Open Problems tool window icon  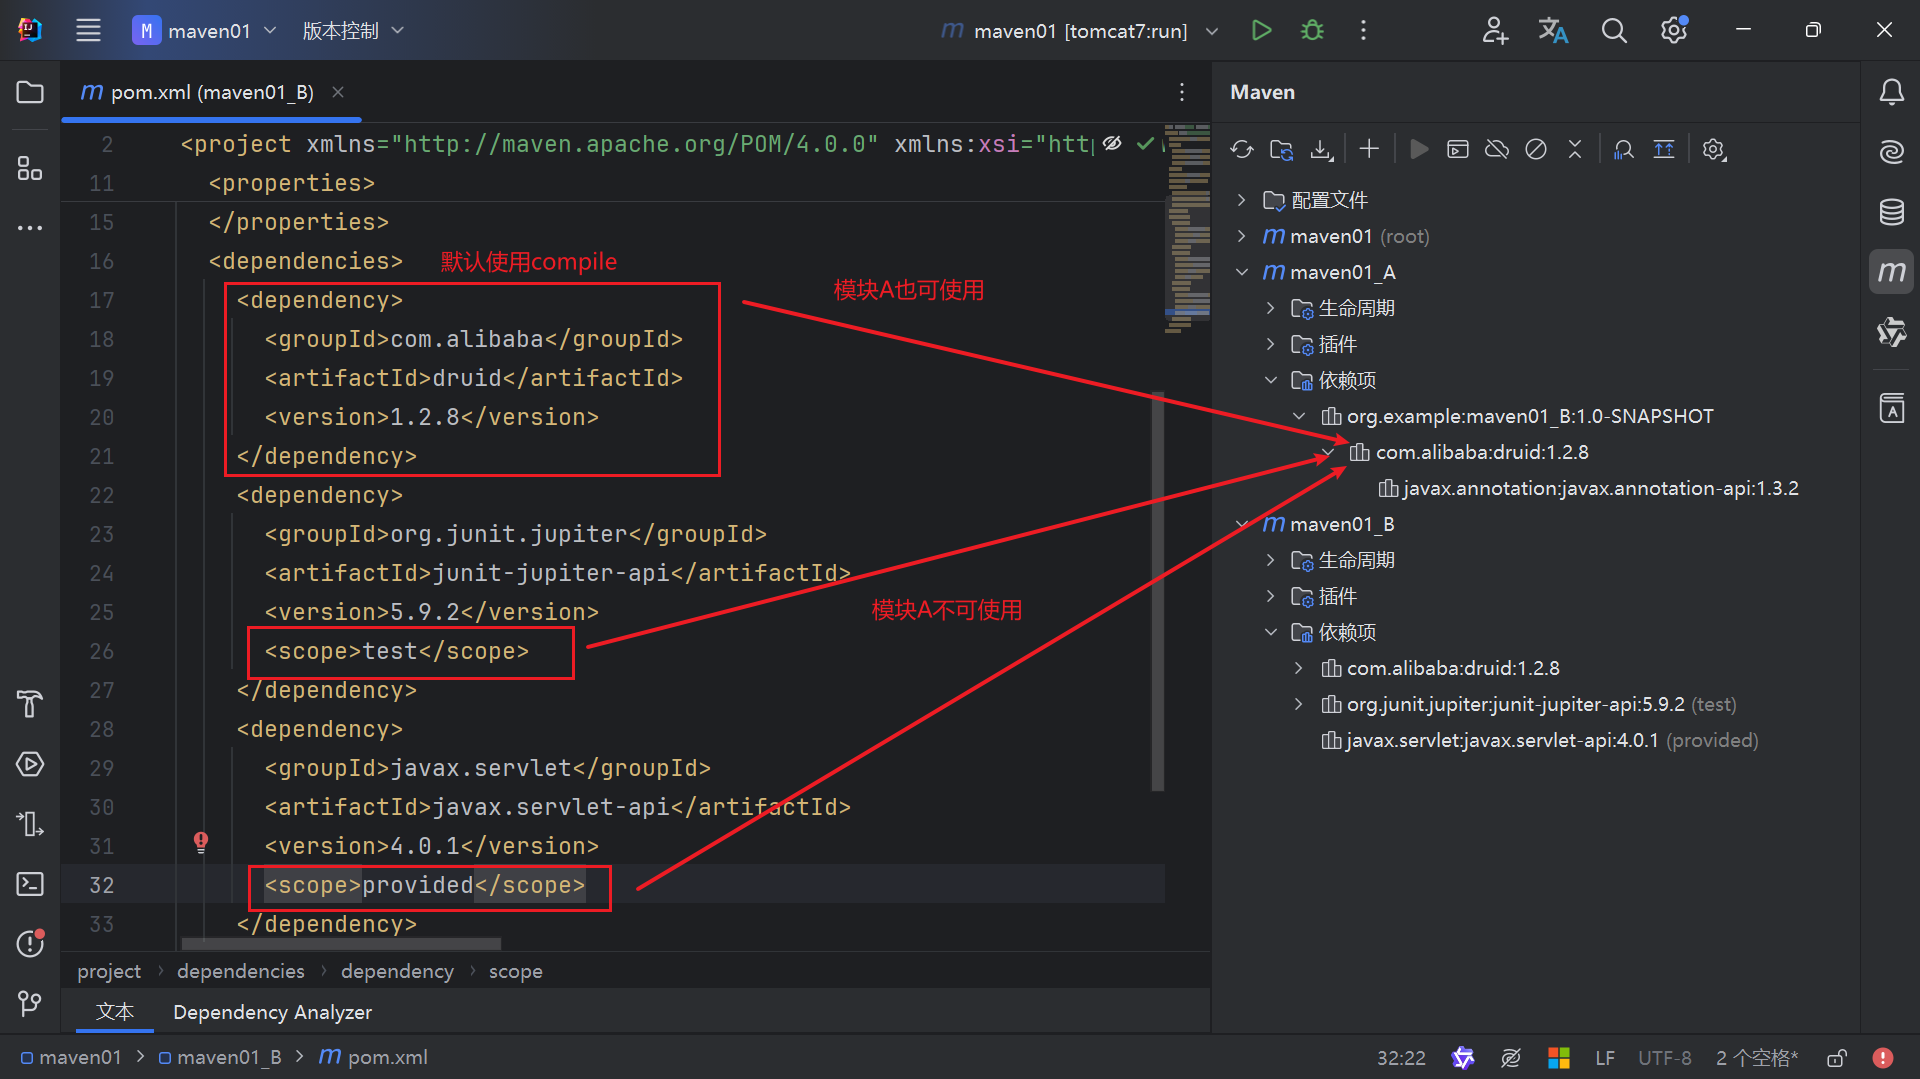30,943
